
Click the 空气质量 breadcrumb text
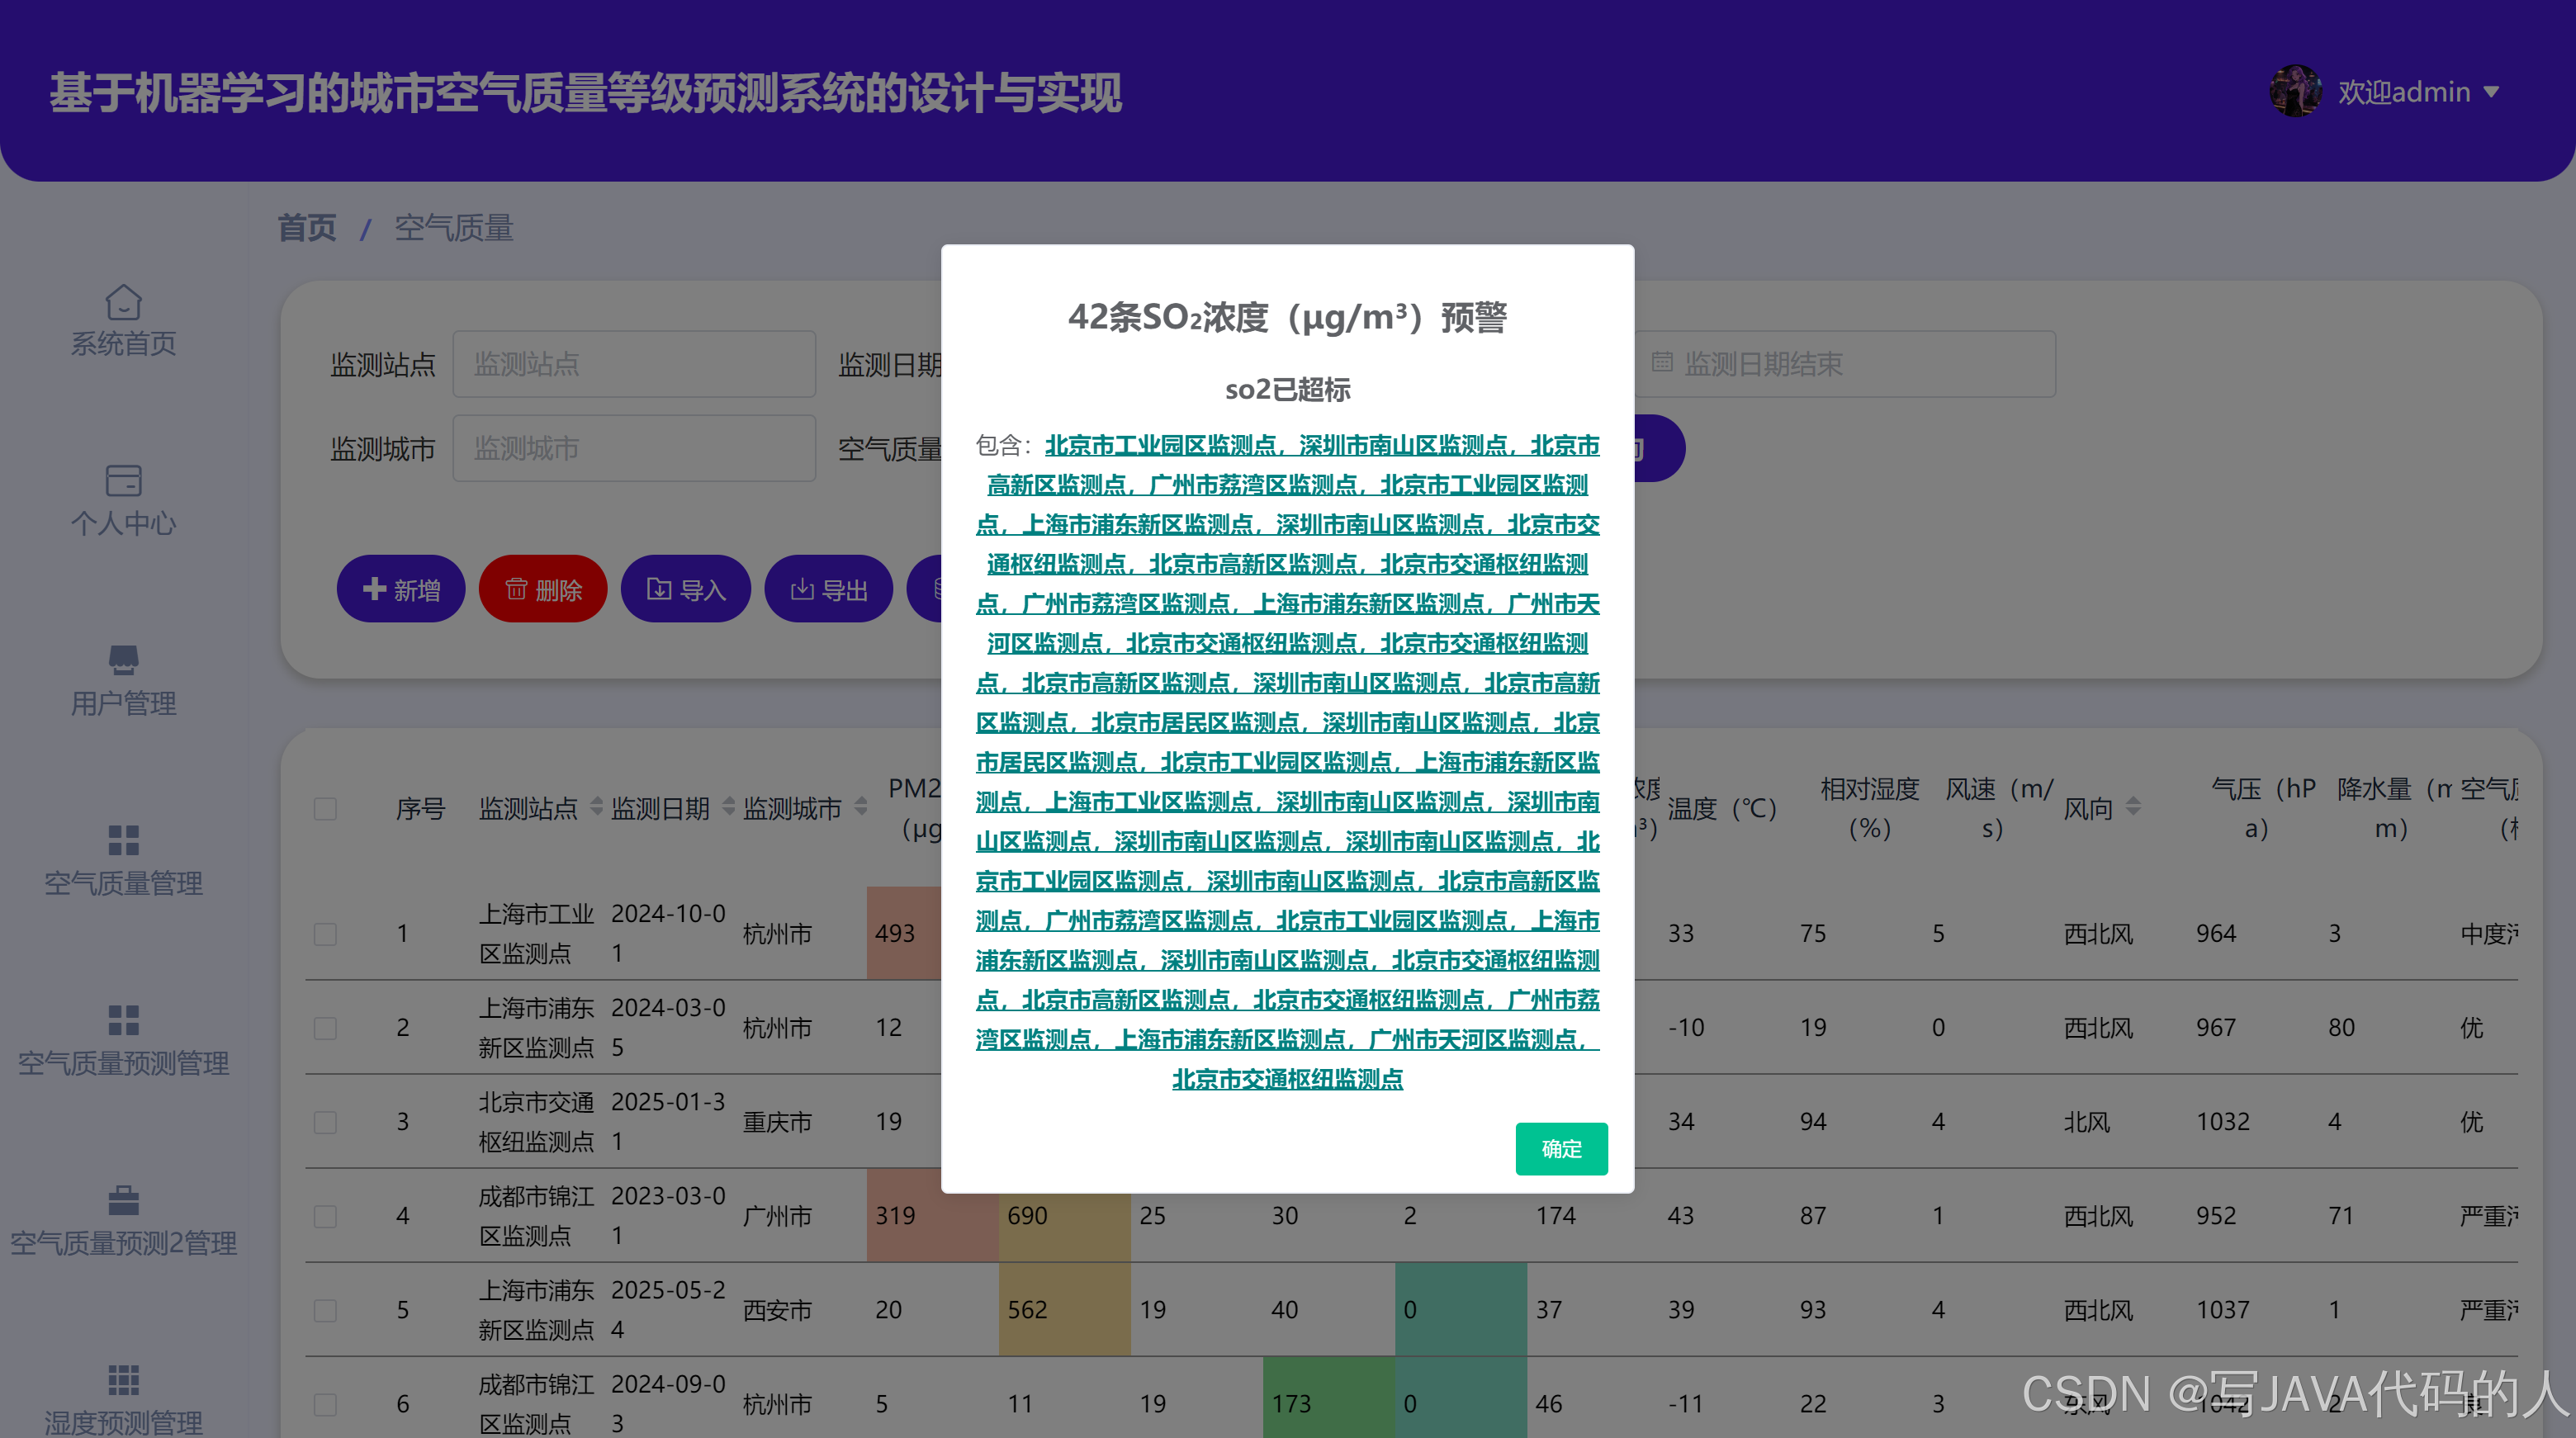(x=454, y=228)
